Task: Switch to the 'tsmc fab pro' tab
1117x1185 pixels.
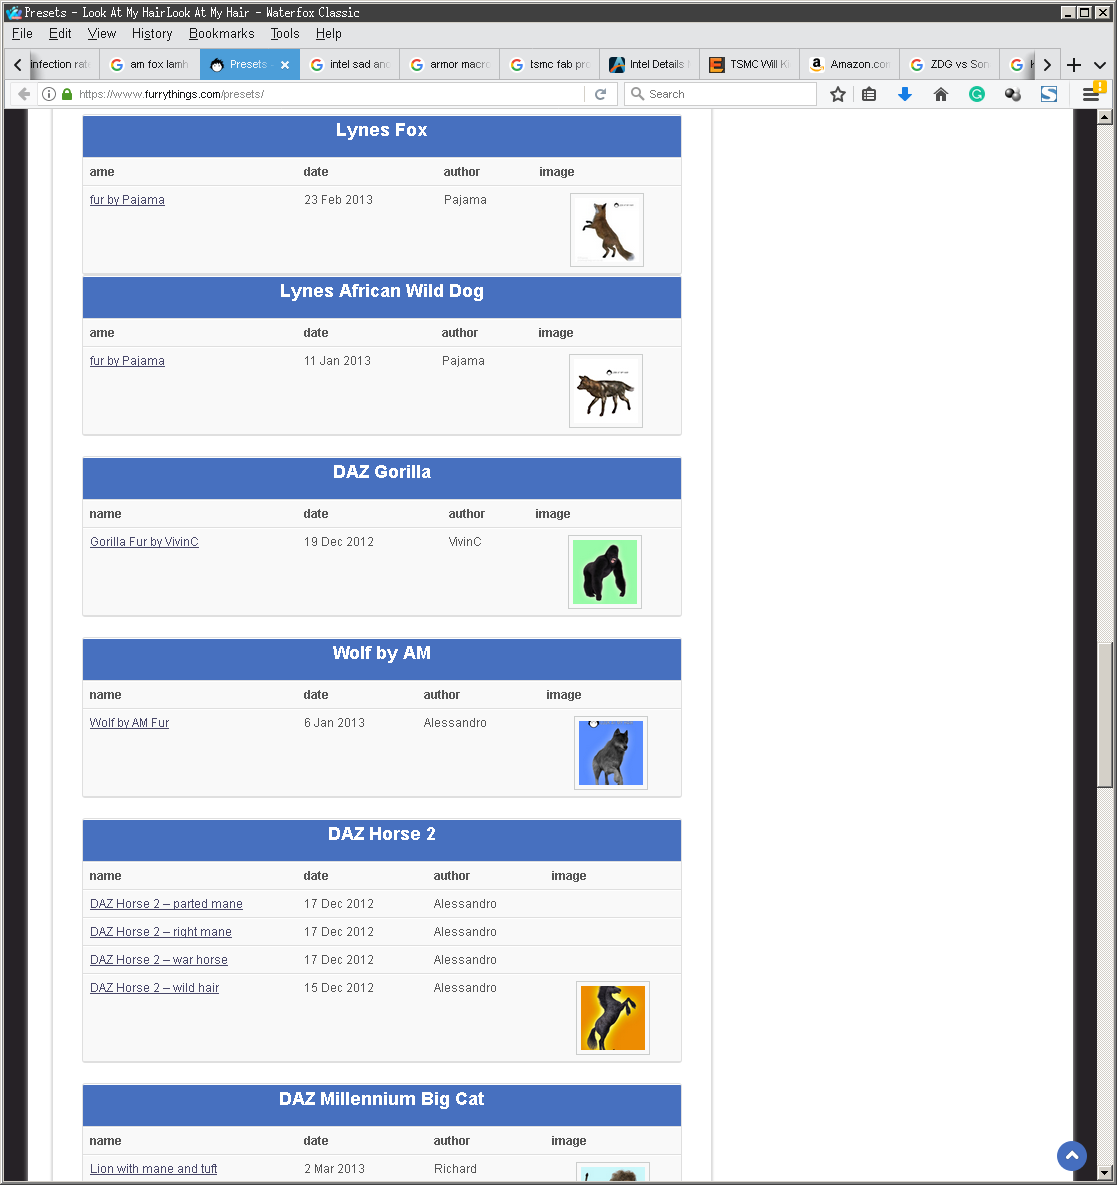Action: [x=550, y=65]
